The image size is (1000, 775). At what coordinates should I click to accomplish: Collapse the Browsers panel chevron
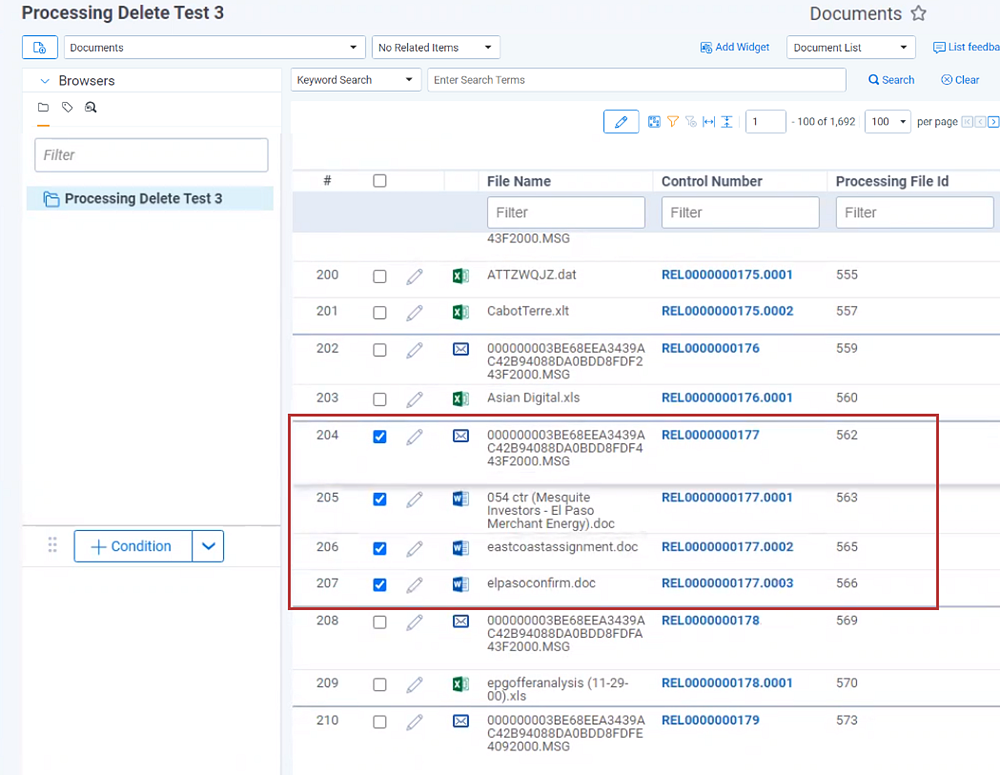click(45, 81)
